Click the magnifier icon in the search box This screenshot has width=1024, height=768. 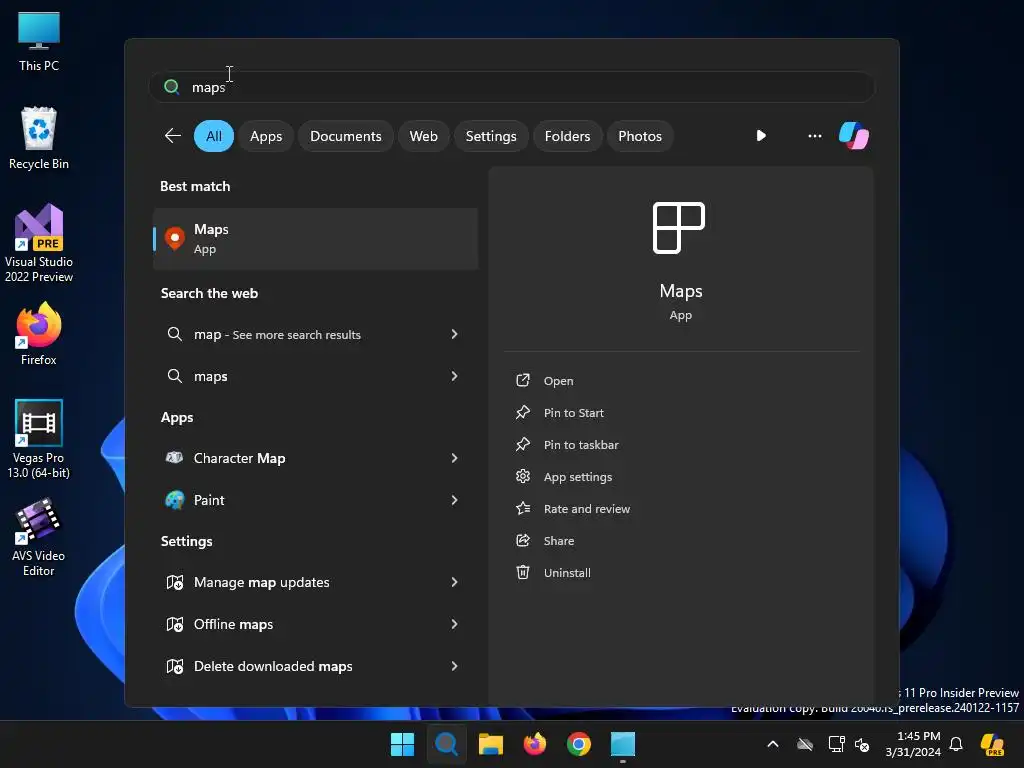tap(172, 87)
